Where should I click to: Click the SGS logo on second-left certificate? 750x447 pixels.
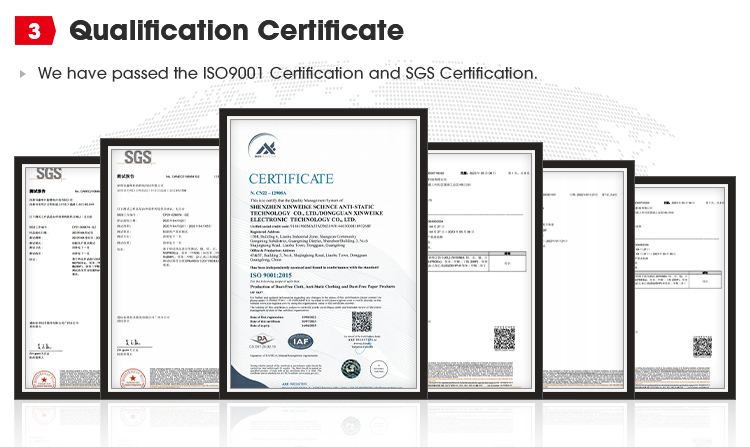click(x=139, y=158)
